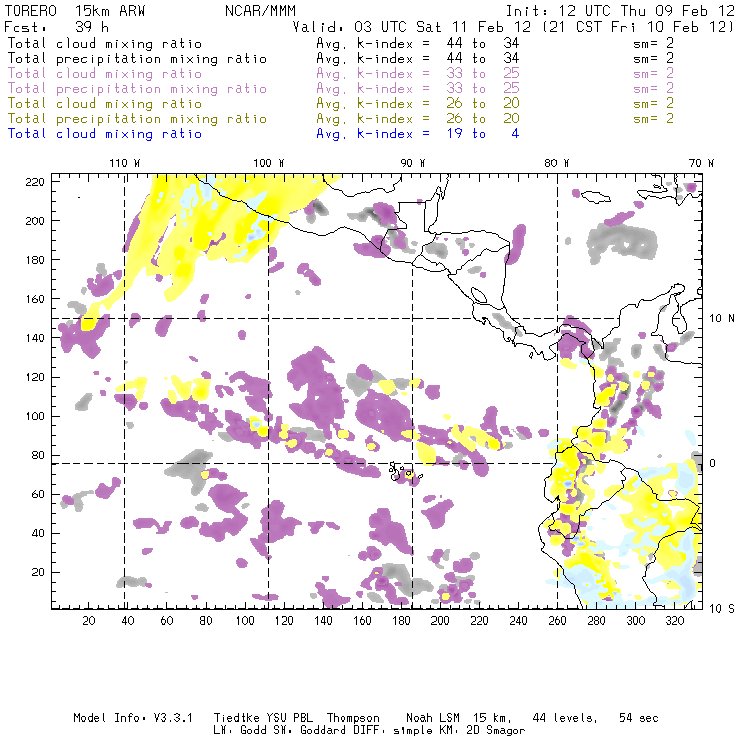Screen dimensions: 740x740
Task: Click the blue "Total cloud mixing ratio" legend label
Action: point(105,134)
